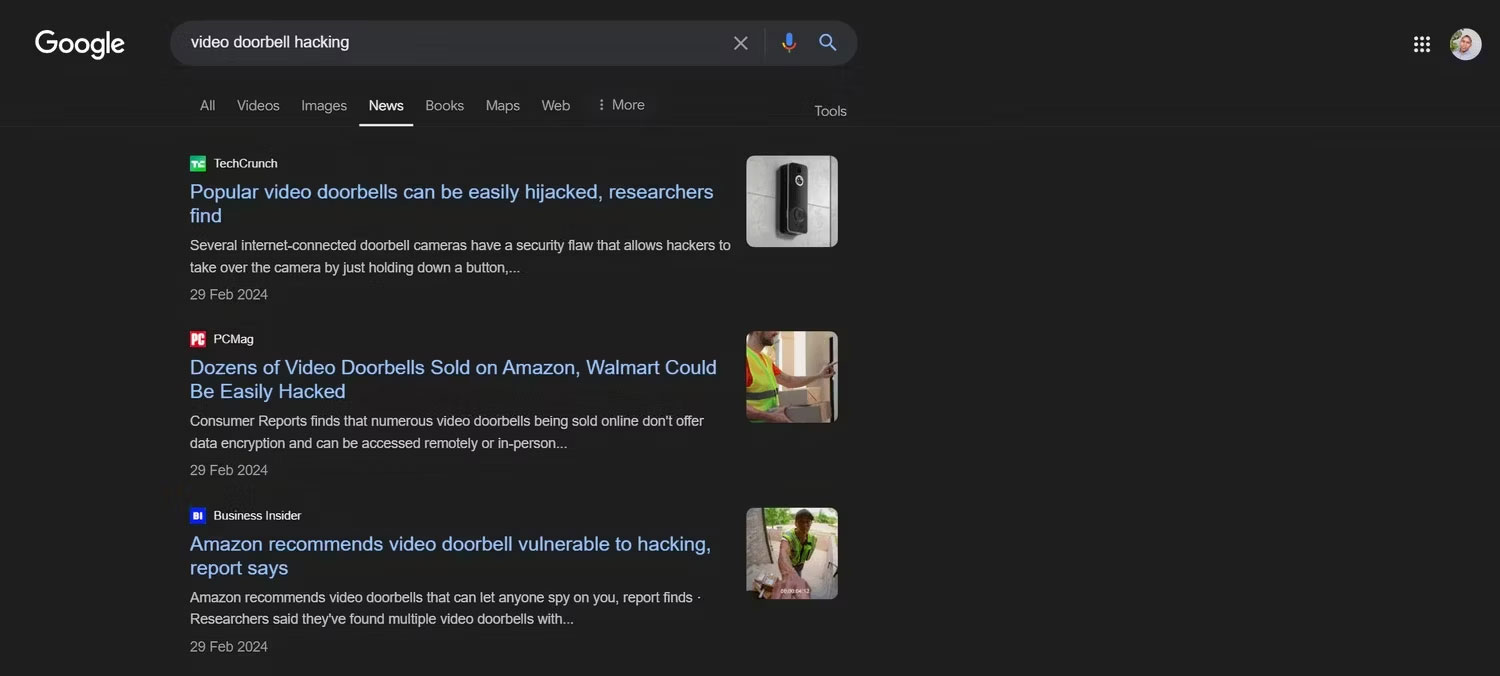1500x676 pixels.
Task: Click the date under the PCMag result
Action: pyautogui.click(x=229, y=470)
